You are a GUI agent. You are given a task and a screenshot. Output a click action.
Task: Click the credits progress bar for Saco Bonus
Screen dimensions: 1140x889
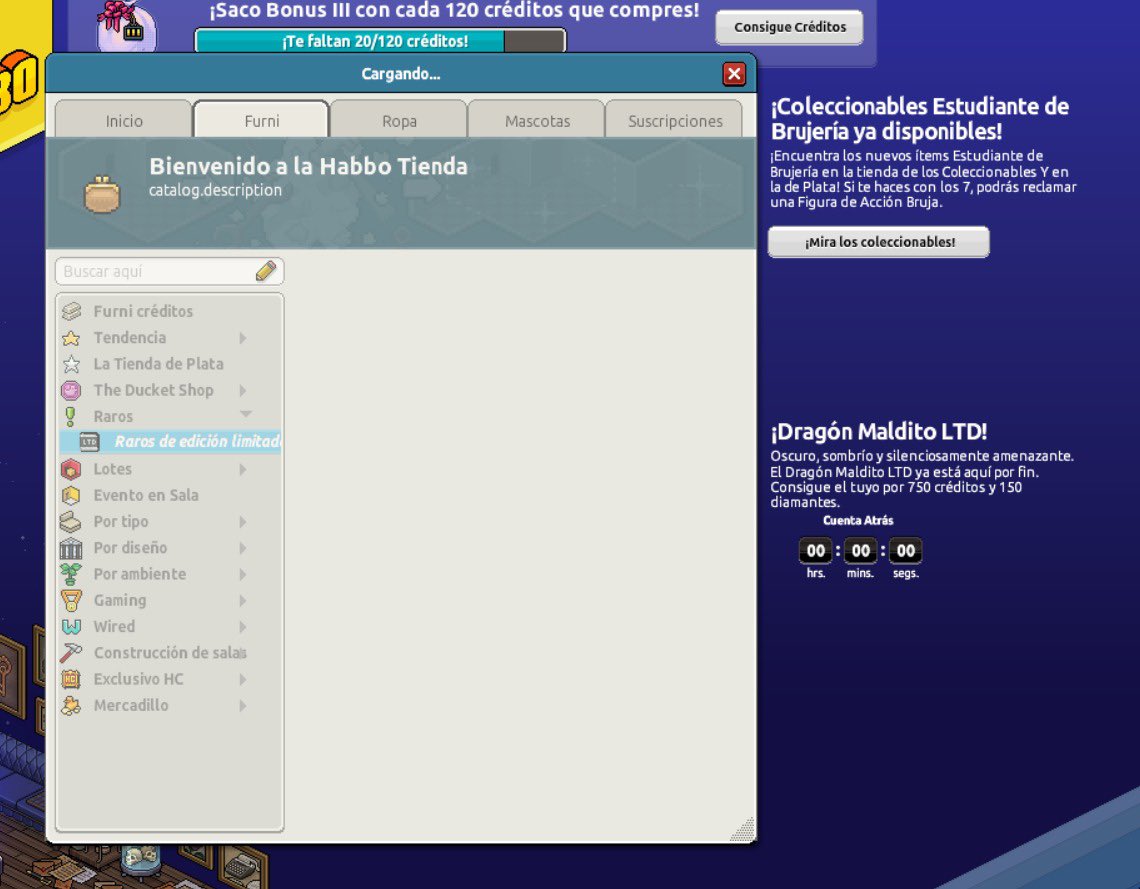380,41
